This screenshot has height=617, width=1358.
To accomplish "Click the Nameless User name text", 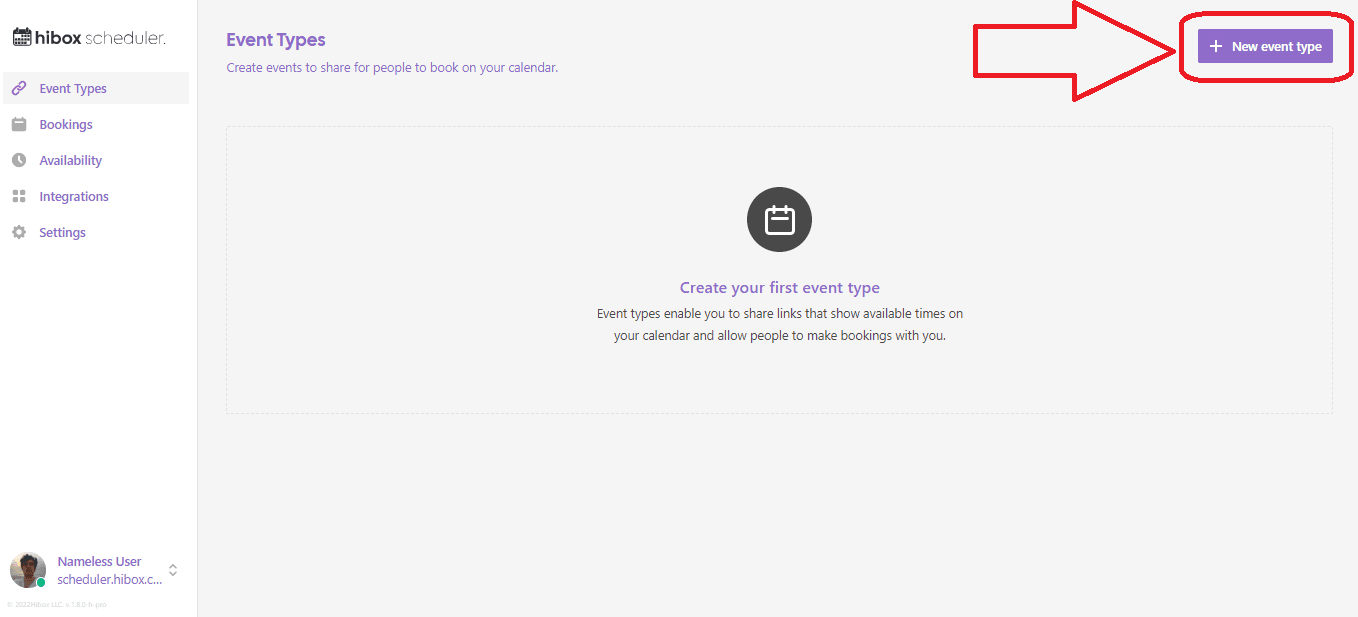I will [100, 561].
